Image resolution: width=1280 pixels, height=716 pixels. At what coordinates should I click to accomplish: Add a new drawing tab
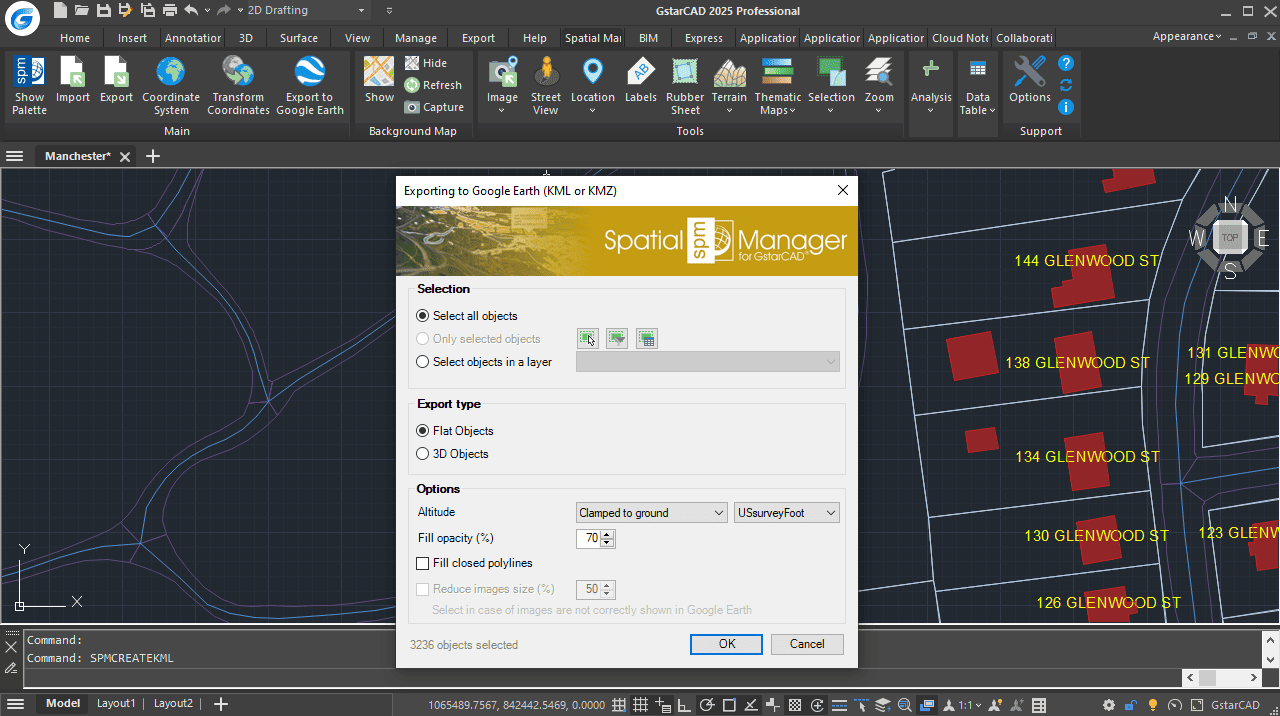coord(153,156)
